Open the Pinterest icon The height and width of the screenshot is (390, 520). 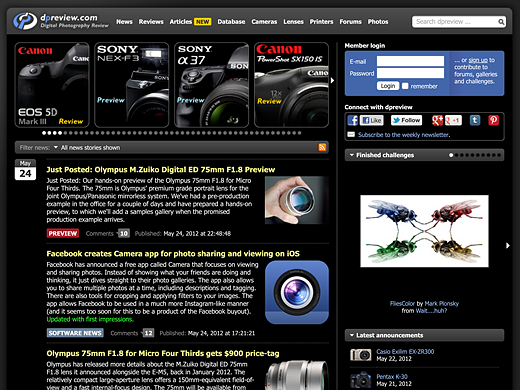[494, 120]
